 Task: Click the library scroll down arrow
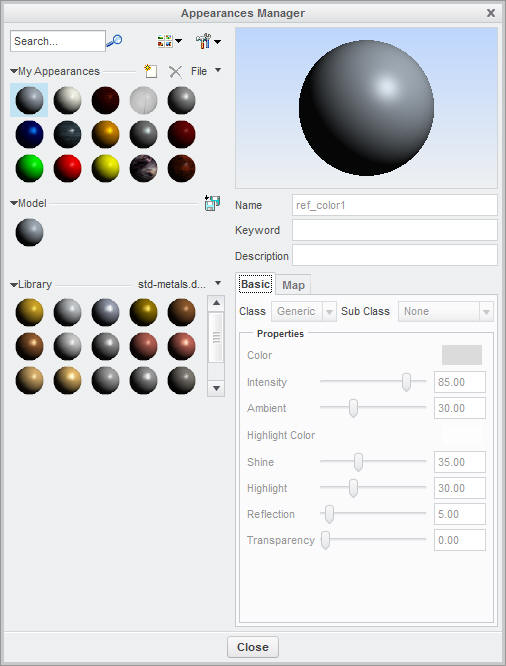[x=216, y=388]
